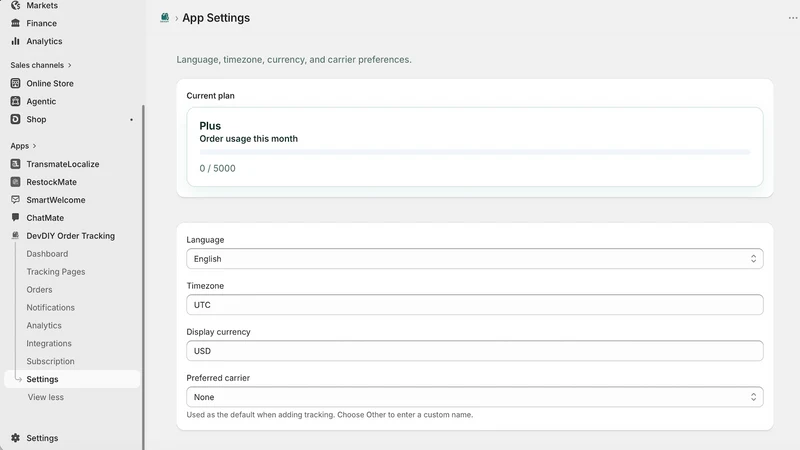
Task: Click the app icon in the breadcrumb header
Action: [x=164, y=18]
